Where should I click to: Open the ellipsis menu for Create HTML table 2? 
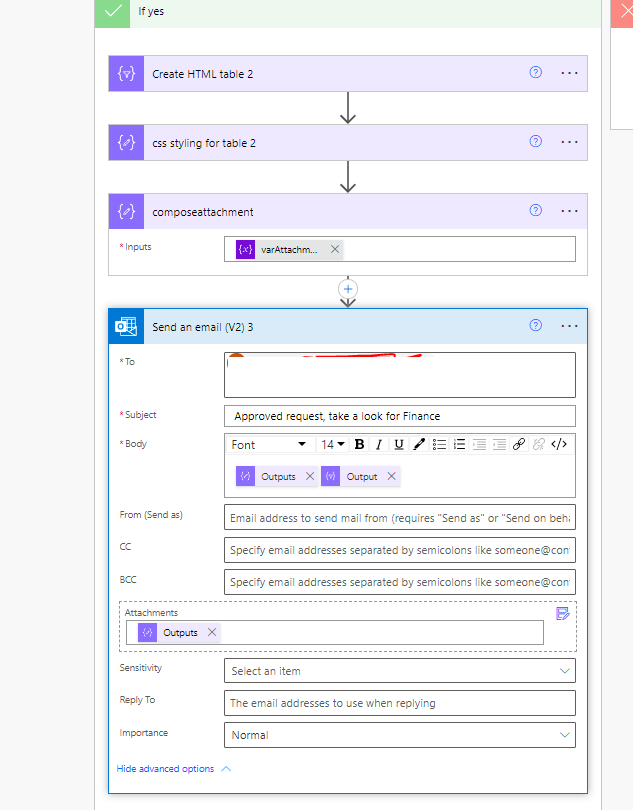(569, 73)
